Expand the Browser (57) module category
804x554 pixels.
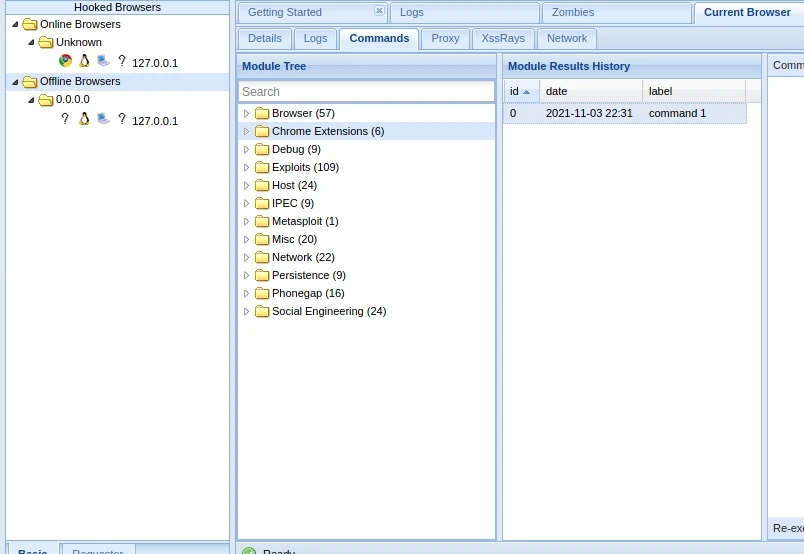pos(246,113)
